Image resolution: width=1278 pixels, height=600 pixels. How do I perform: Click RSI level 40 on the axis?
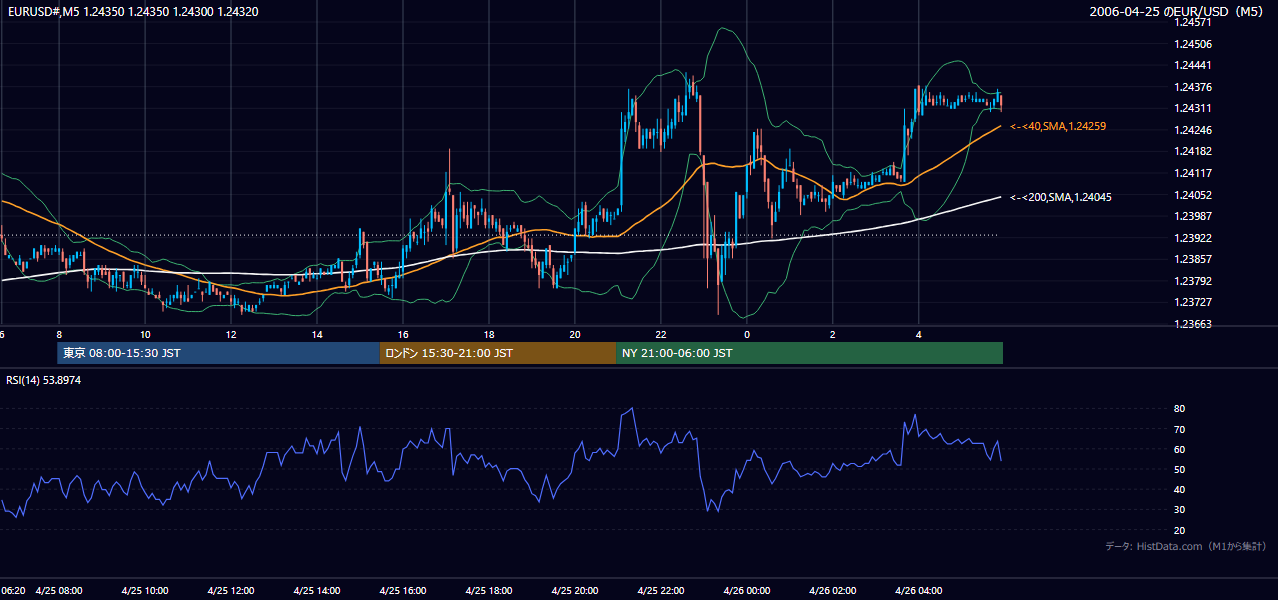(1179, 489)
